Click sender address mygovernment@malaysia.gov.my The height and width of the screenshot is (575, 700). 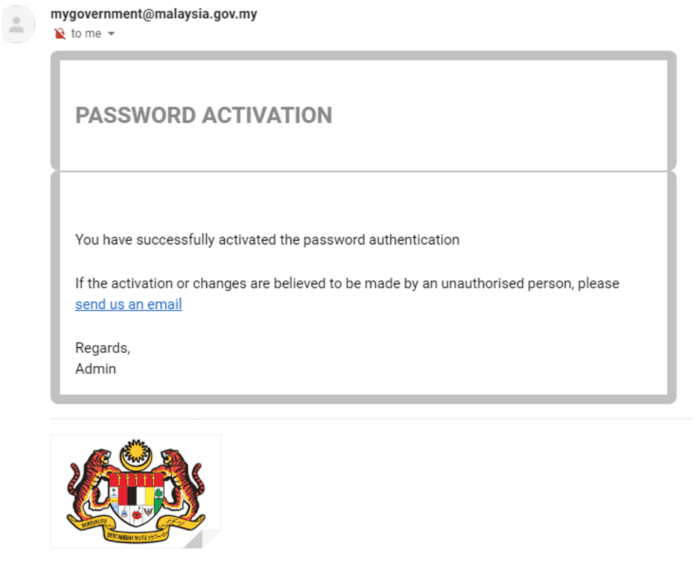[x=153, y=14]
